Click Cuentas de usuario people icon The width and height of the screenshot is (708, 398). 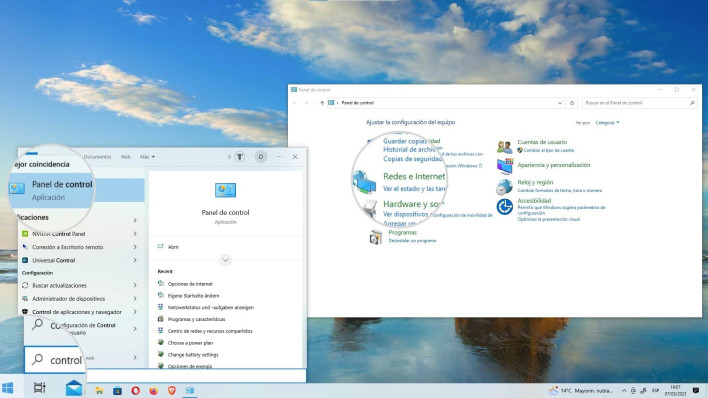[505, 146]
